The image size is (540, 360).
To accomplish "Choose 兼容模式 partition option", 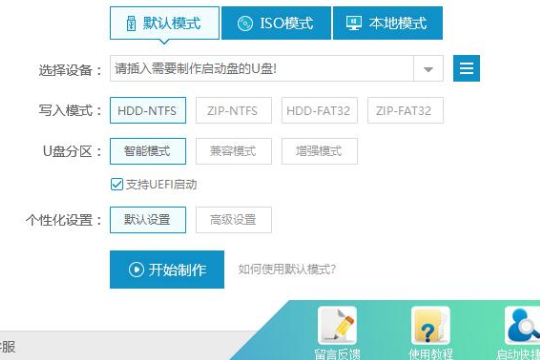I will click(233, 151).
